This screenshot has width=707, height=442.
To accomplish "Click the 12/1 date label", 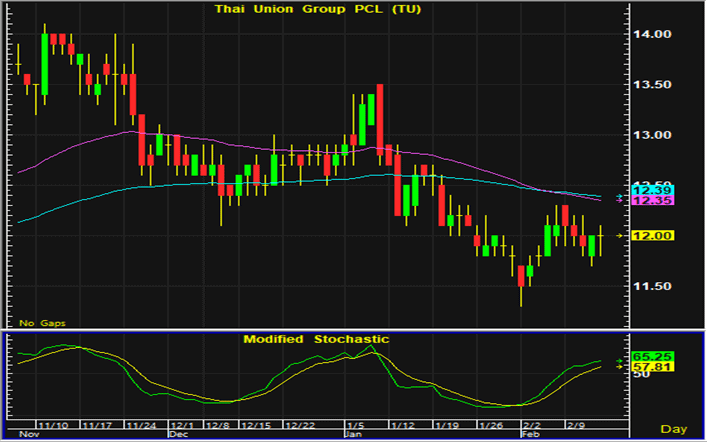I will 182,425.
